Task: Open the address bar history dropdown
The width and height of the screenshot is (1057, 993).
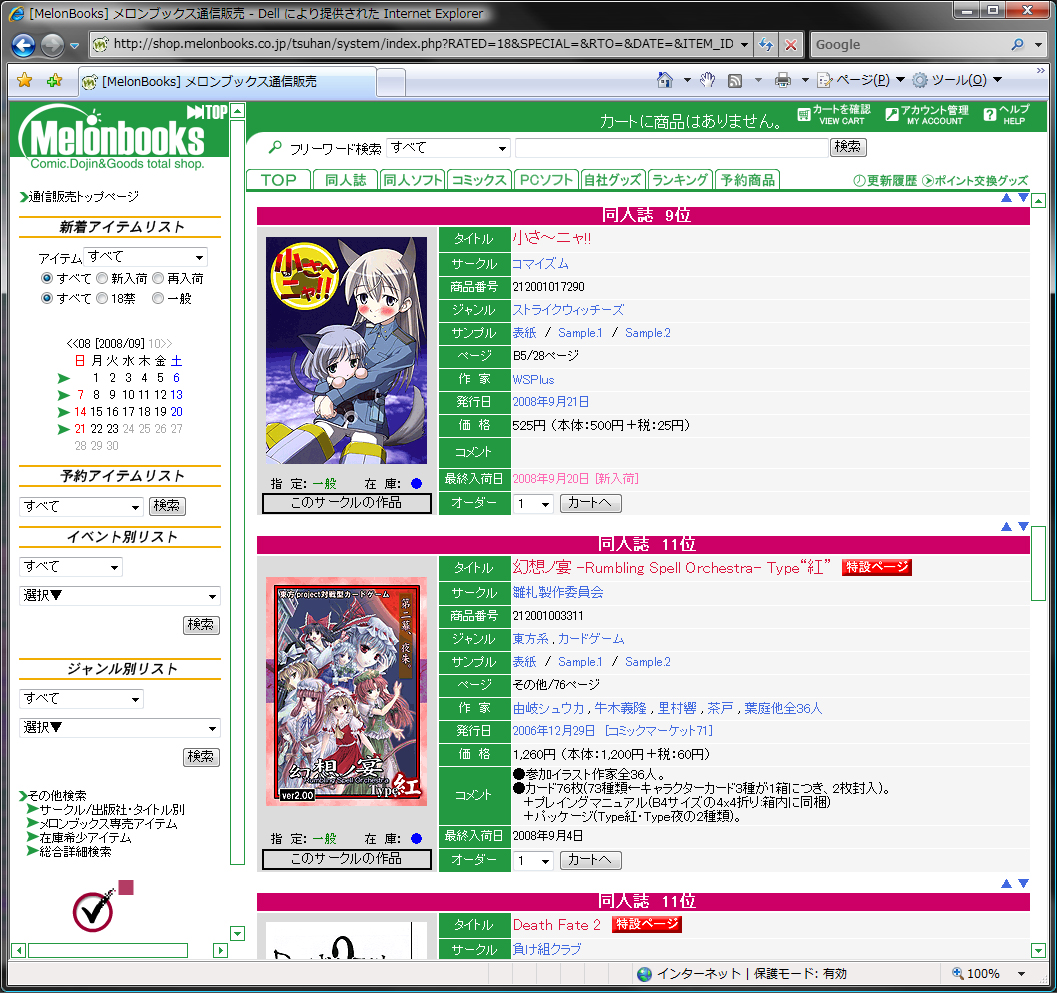Action: click(744, 44)
